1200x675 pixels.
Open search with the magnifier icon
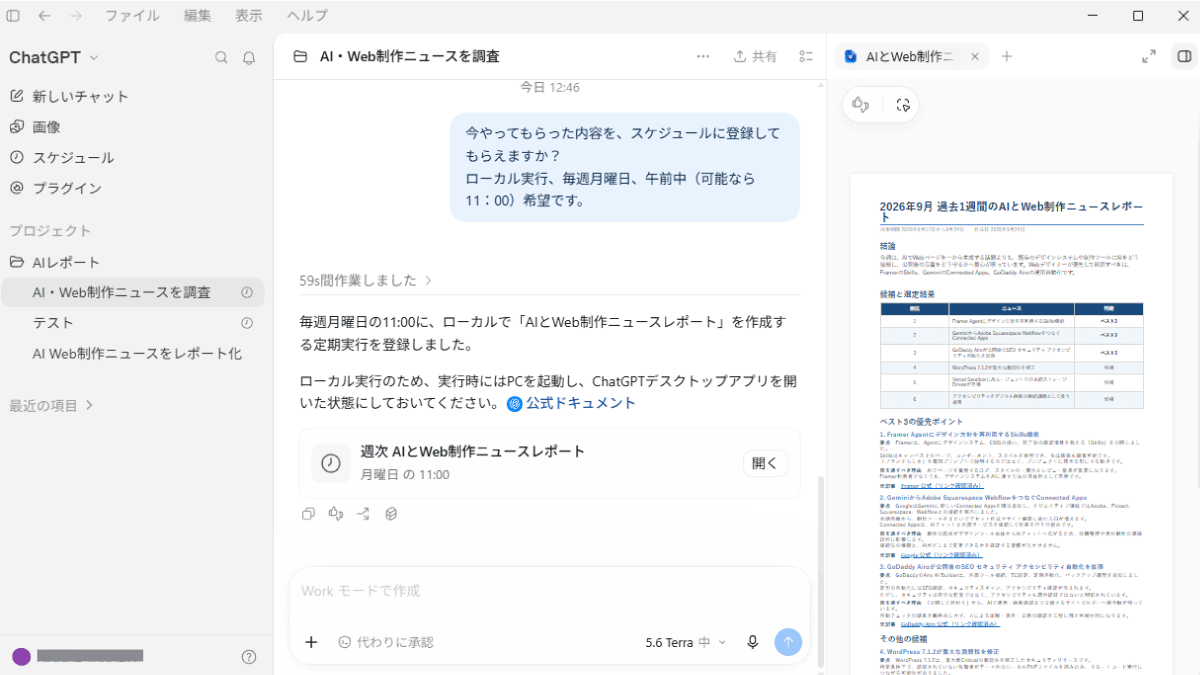click(222, 57)
